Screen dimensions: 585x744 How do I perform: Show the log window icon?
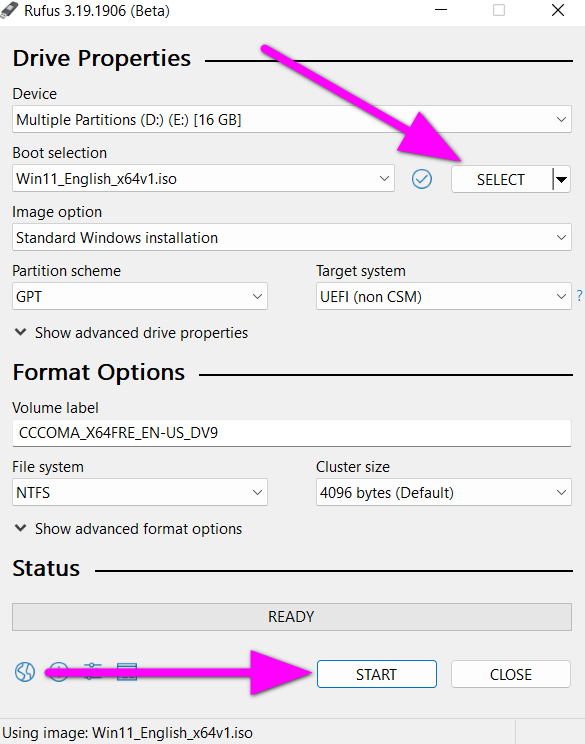[x=127, y=672]
